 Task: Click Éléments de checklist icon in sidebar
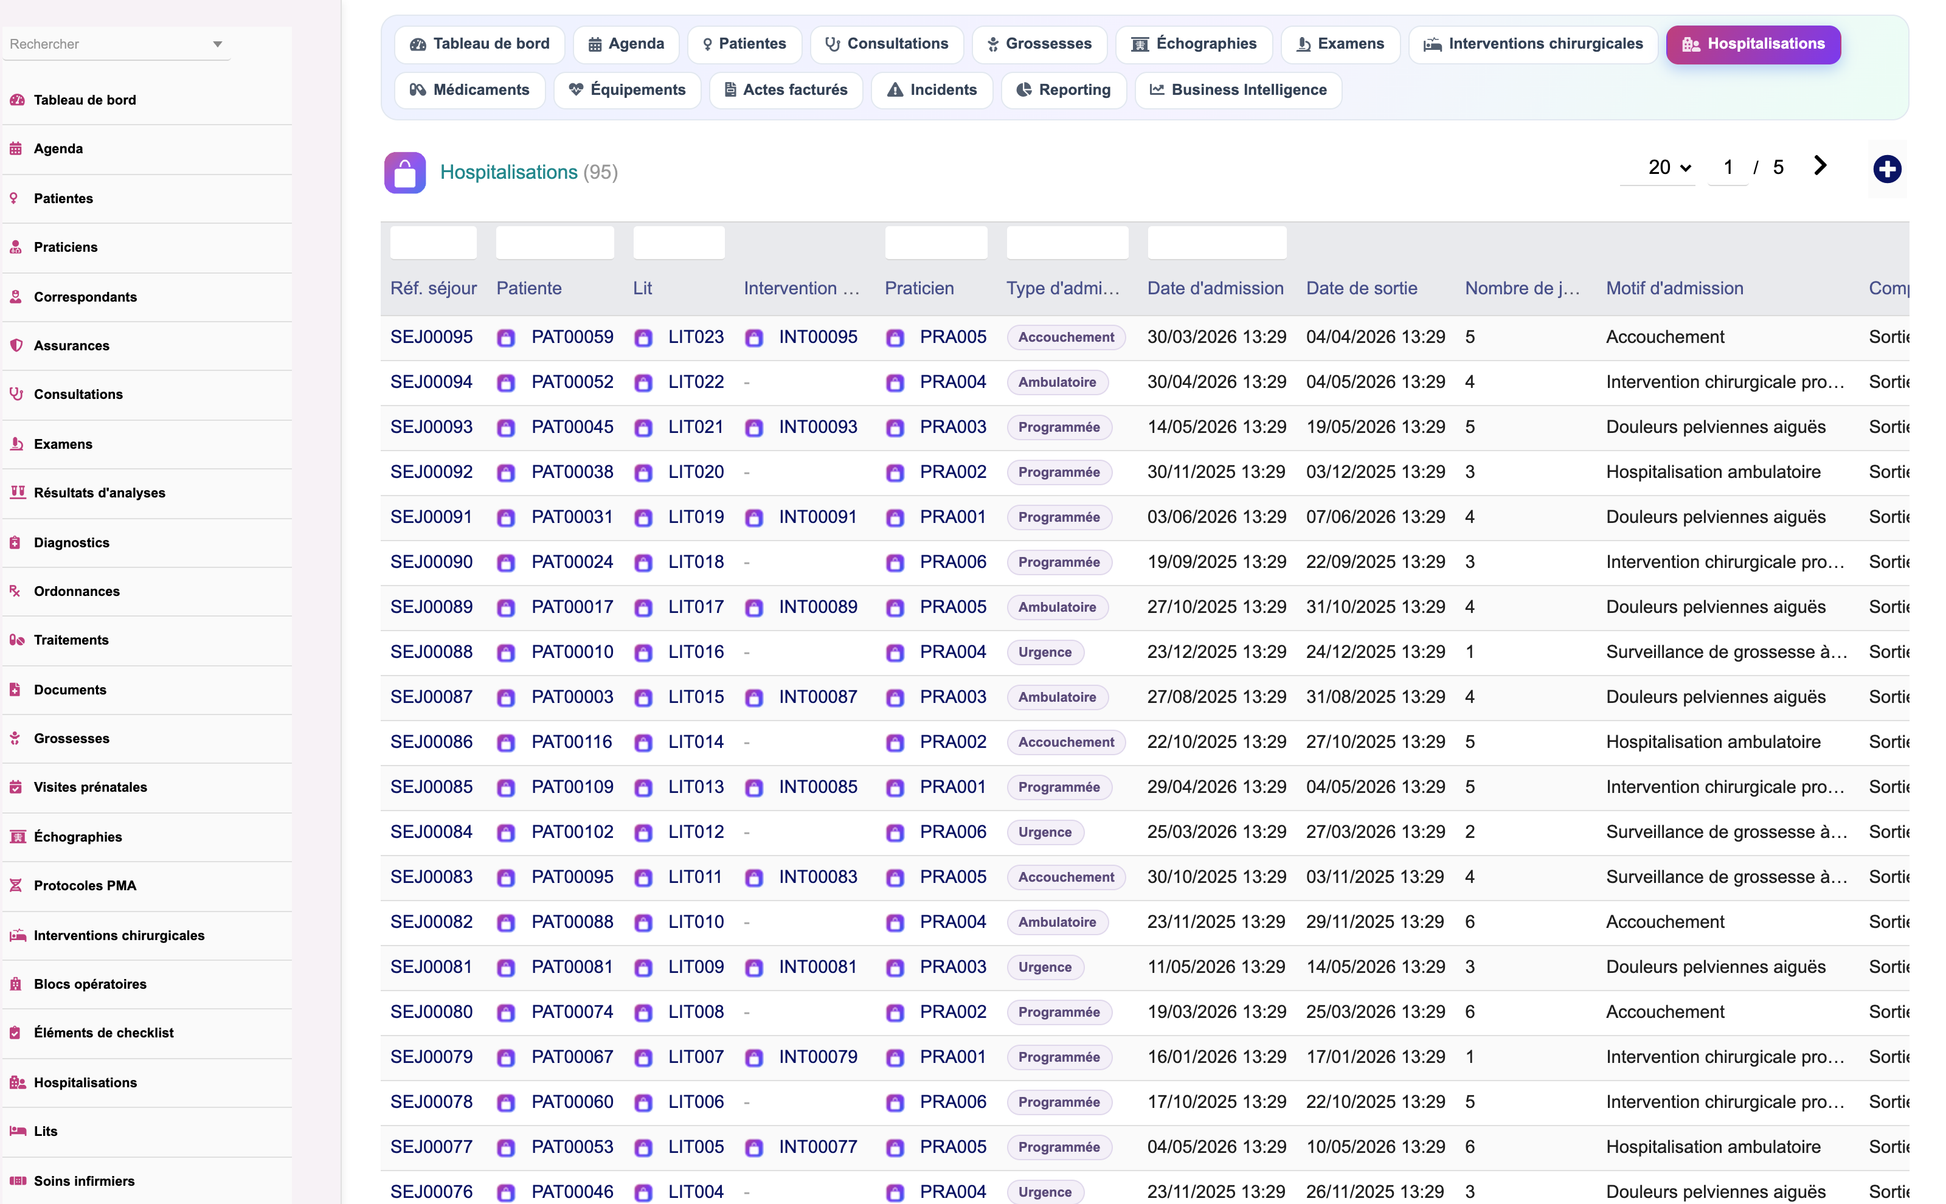16,1033
